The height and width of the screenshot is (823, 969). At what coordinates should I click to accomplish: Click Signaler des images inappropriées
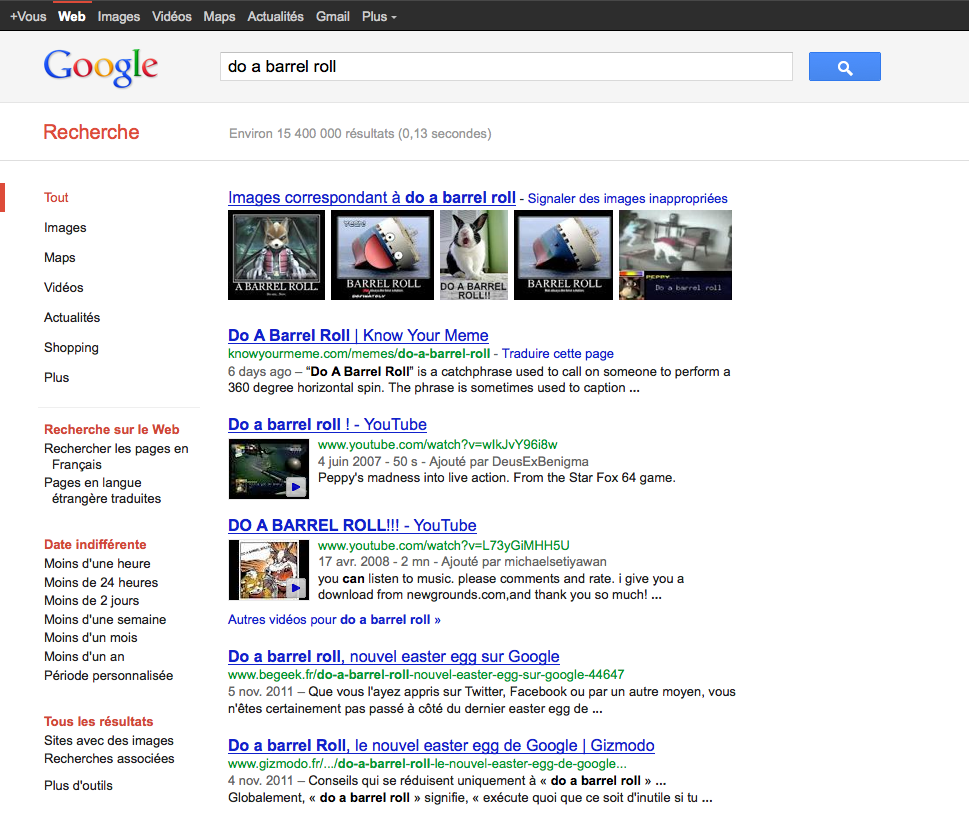click(x=627, y=199)
